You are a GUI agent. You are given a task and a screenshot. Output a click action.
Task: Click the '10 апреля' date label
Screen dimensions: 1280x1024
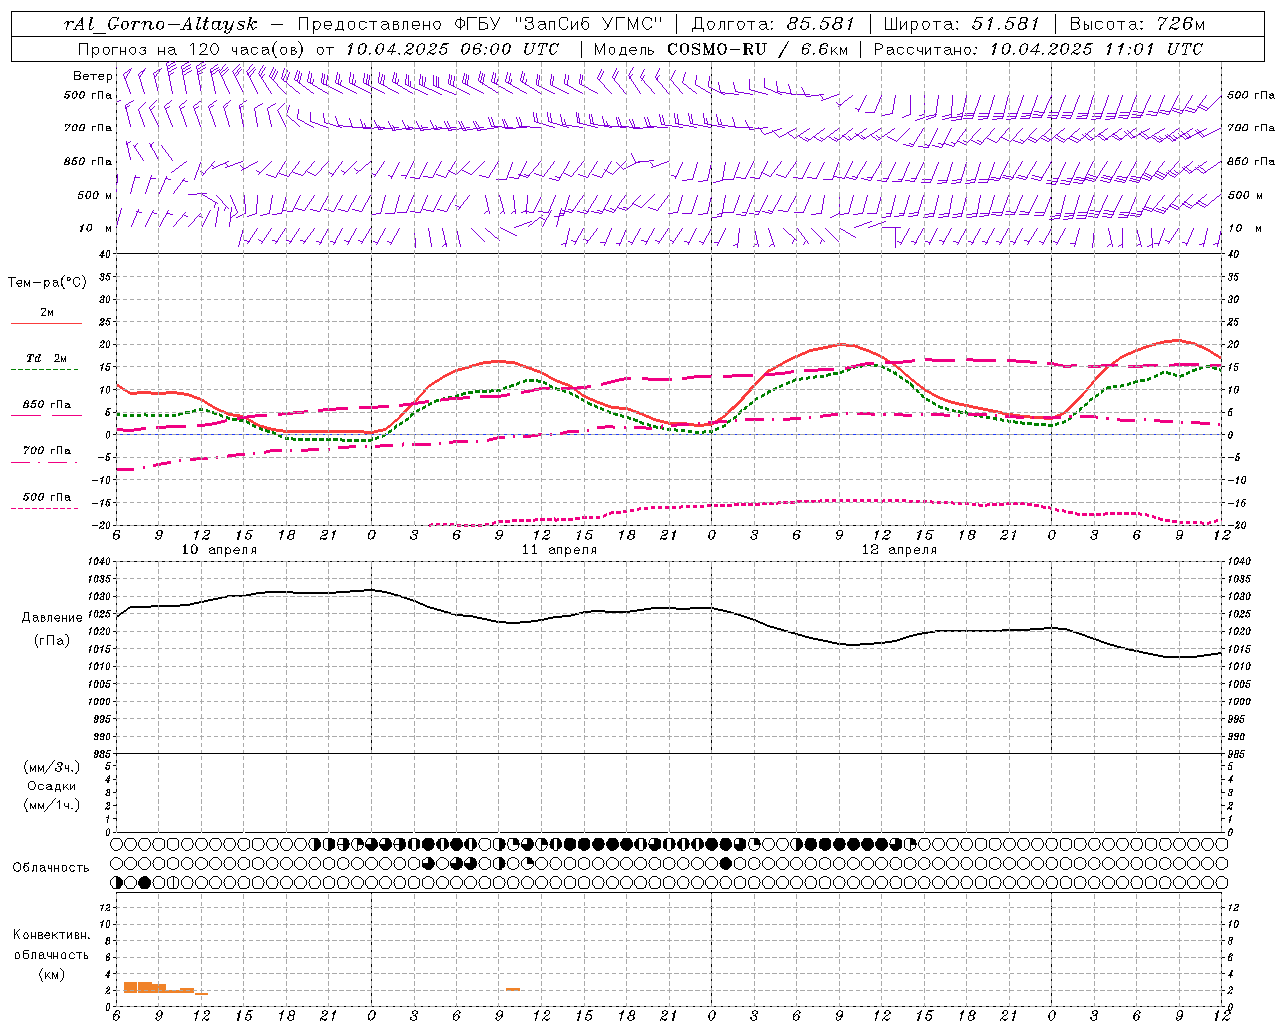point(219,549)
